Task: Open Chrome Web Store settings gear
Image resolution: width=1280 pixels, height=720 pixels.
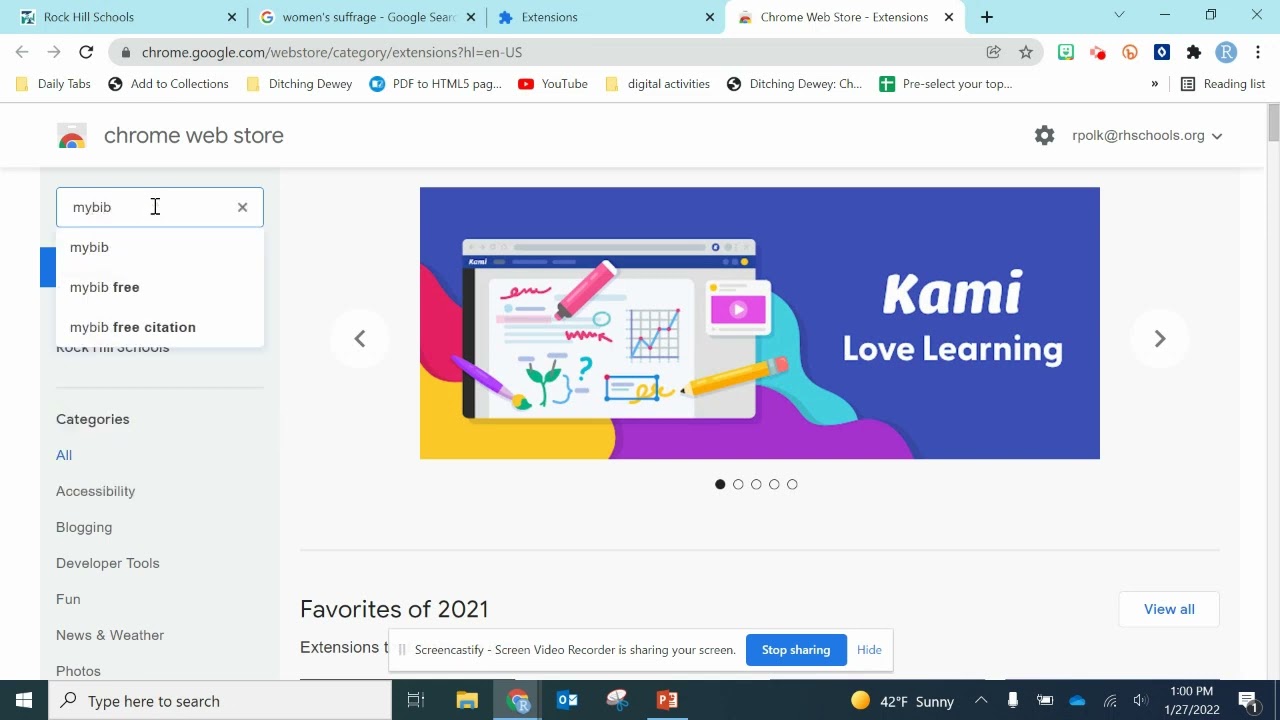Action: point(1045,135)
